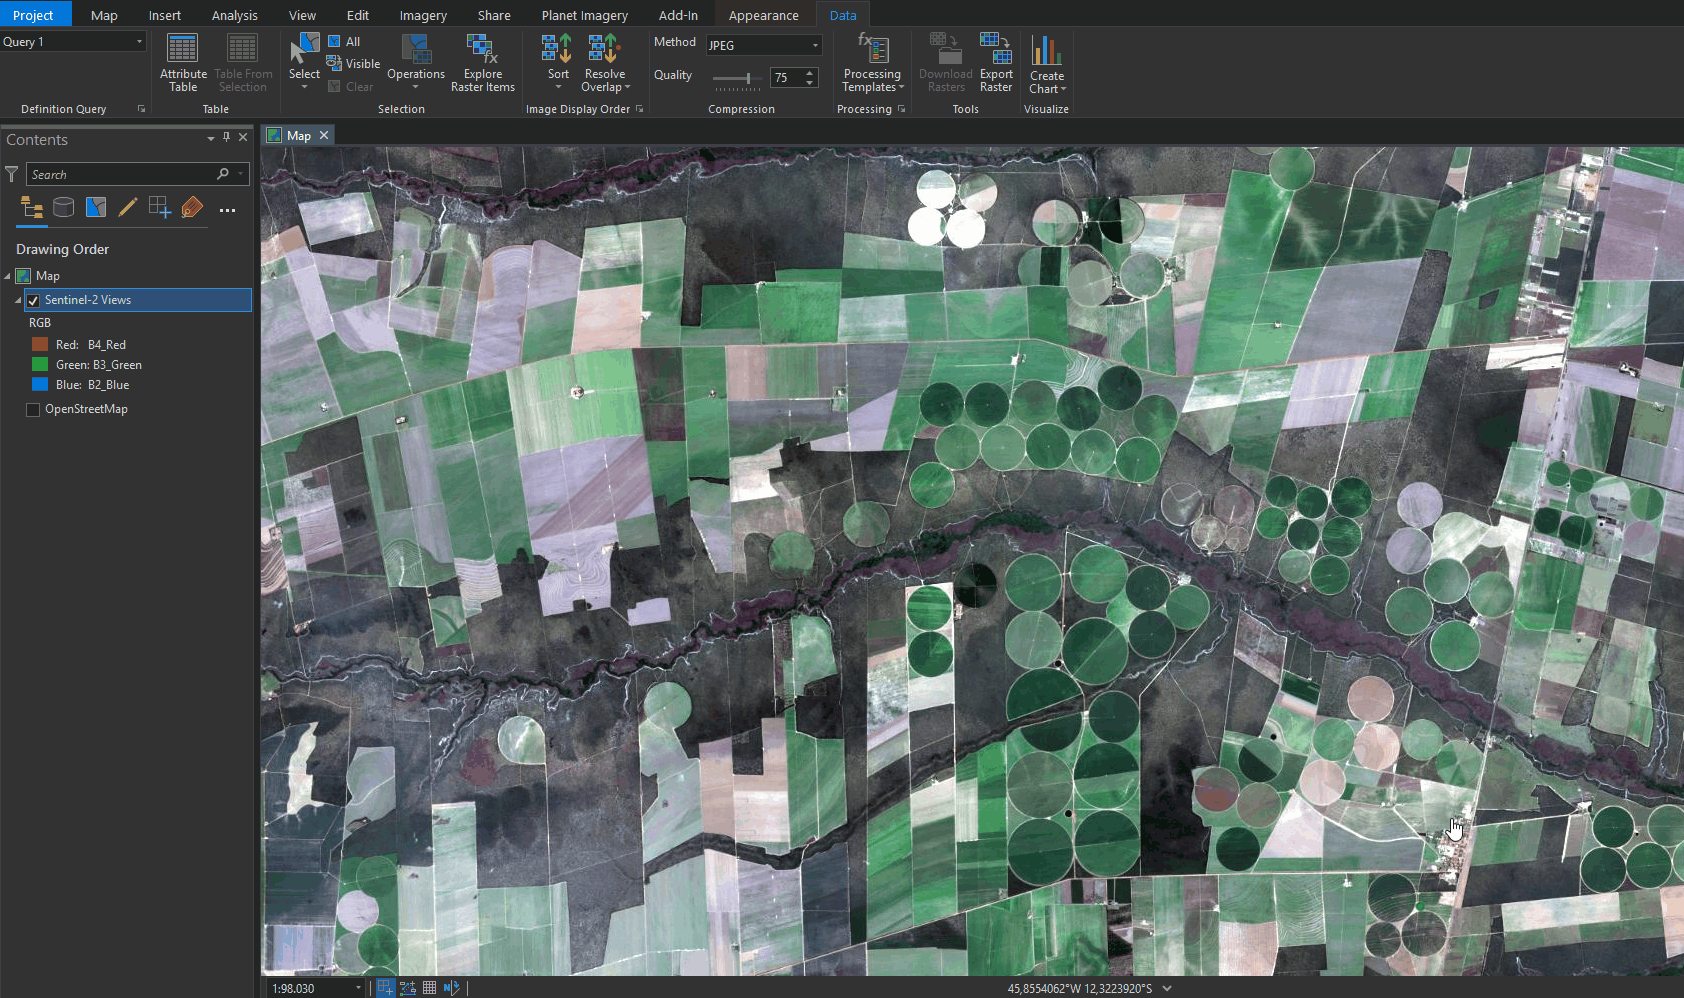Open the Query 1 definition query dropdown

point(139,42)
